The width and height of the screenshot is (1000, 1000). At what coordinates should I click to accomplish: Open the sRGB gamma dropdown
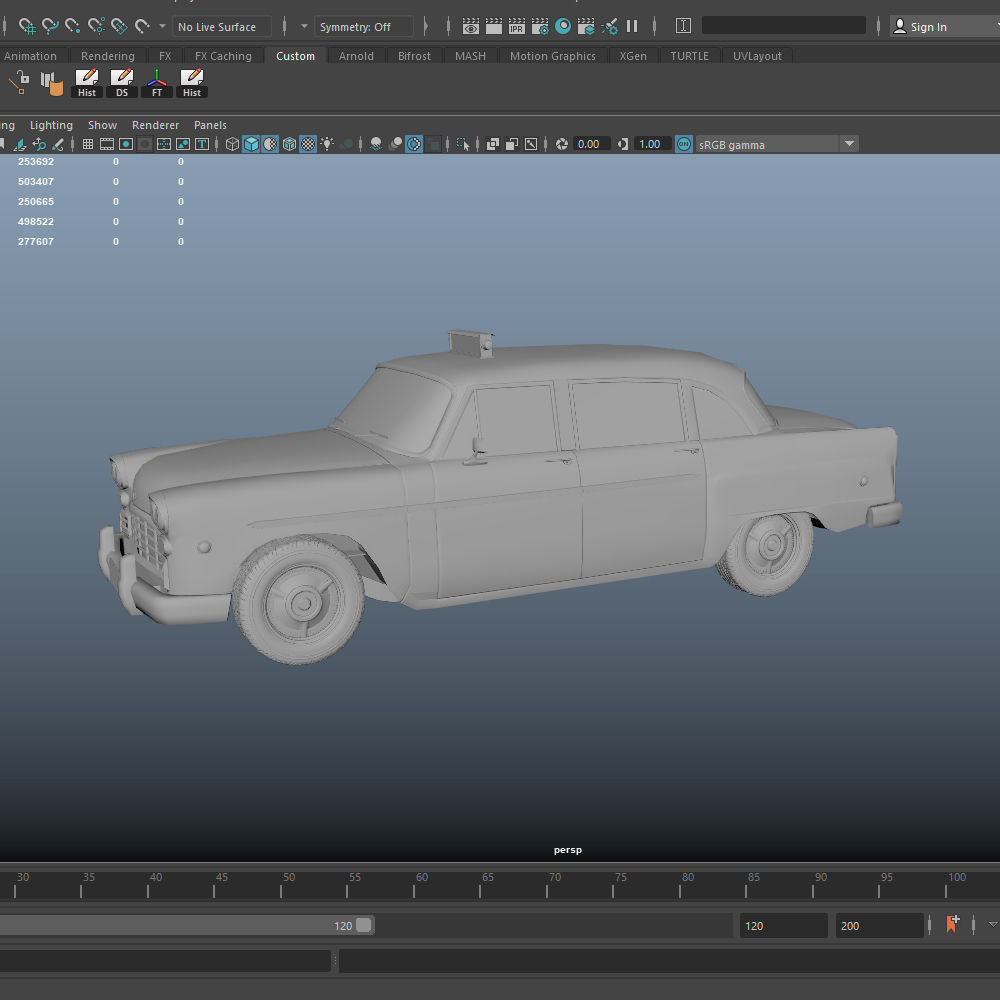coord(776,144)
